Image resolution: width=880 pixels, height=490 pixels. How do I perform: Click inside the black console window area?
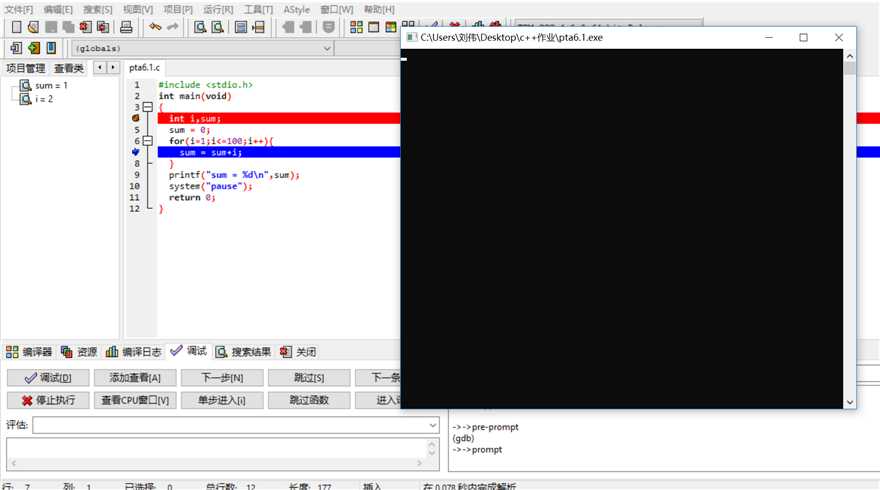coord(622,228)
